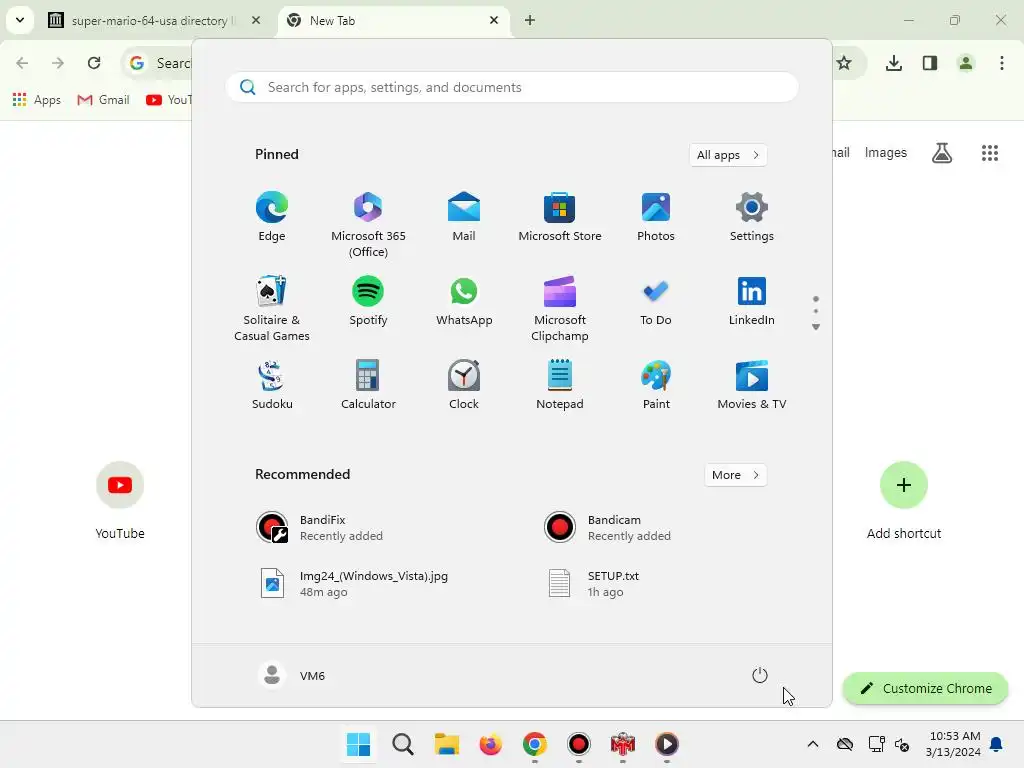Open WhatsApp
The width and height of the screenshot is (1024, 768).
[x=464, y=301]
